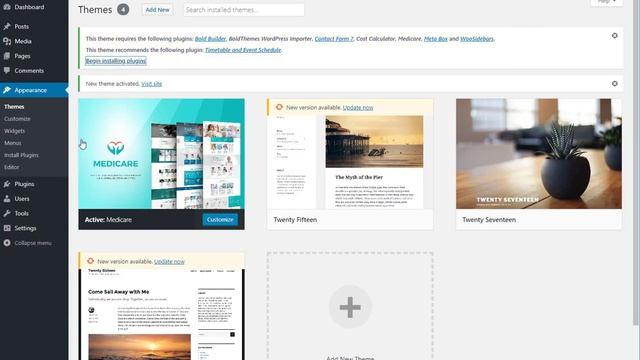Go to the Plugins menu
The width and height of the screenshot is (640, 360).
click(x=34, y=184)
